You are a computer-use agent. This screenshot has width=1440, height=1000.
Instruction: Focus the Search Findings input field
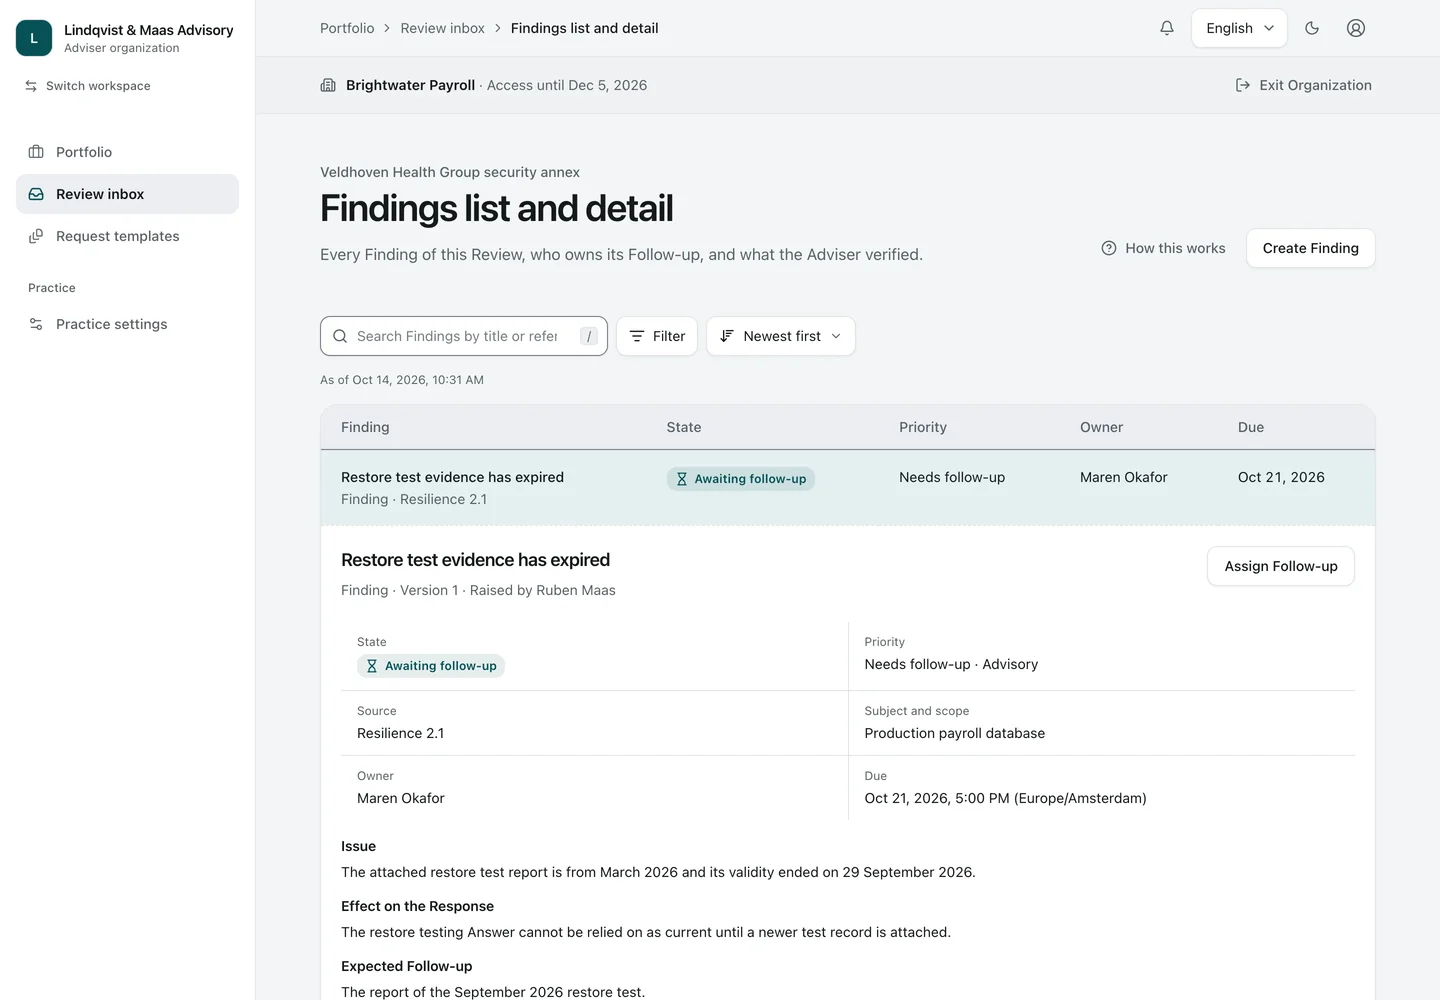(464, 336)
